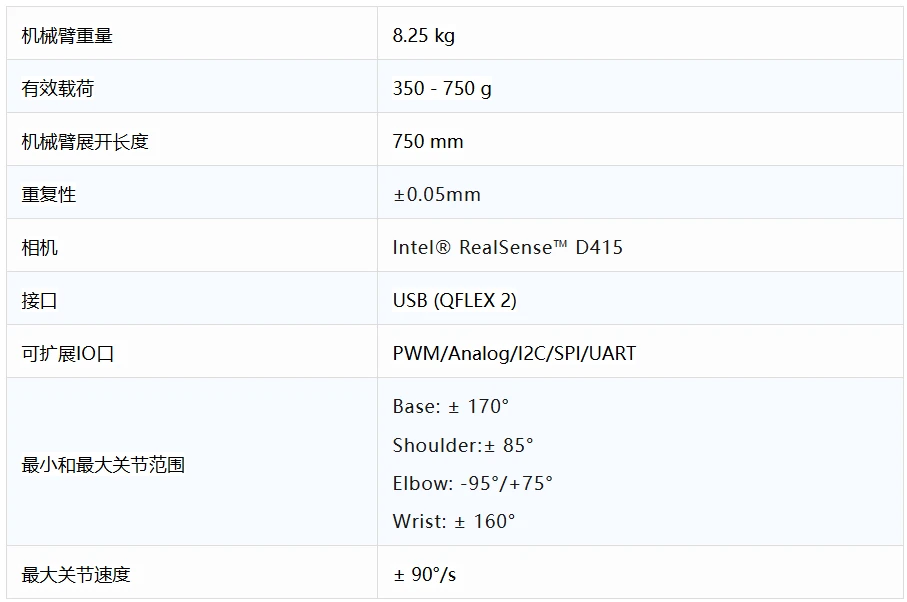907x602 pixels.
Task: Select the PWM/Analog/I2C/SPI/UART text
Action: point(514,353)
